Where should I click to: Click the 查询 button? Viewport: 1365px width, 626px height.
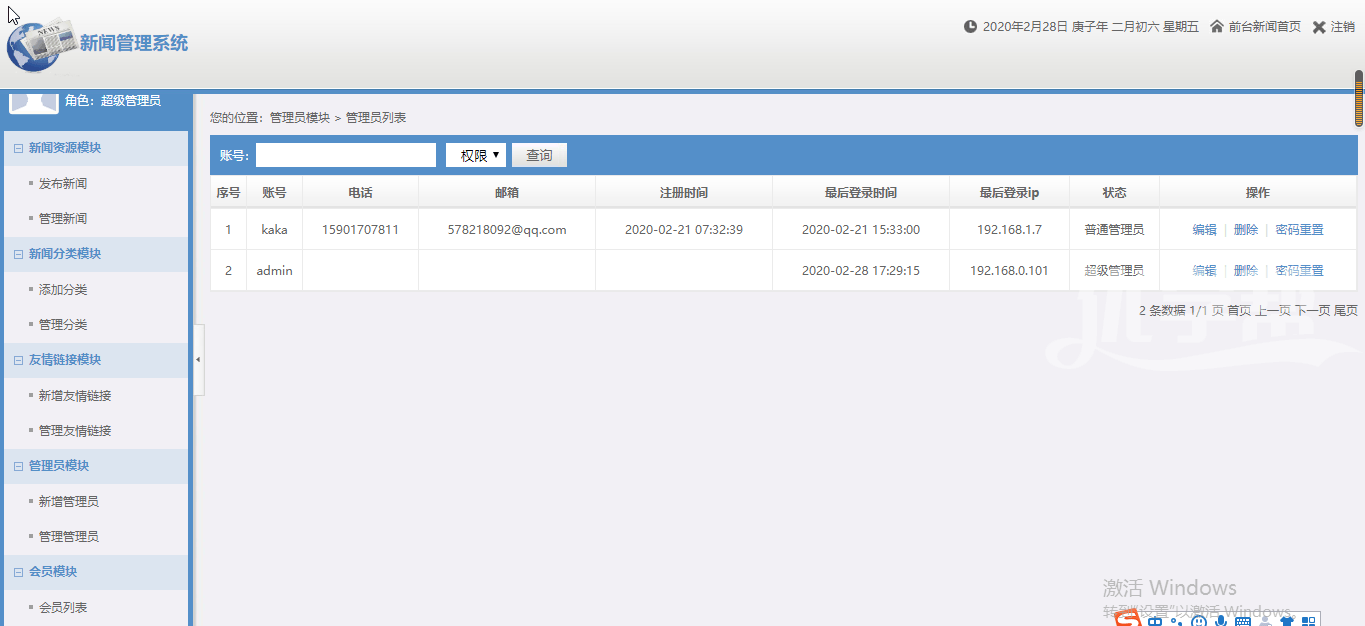coord(539,155)
